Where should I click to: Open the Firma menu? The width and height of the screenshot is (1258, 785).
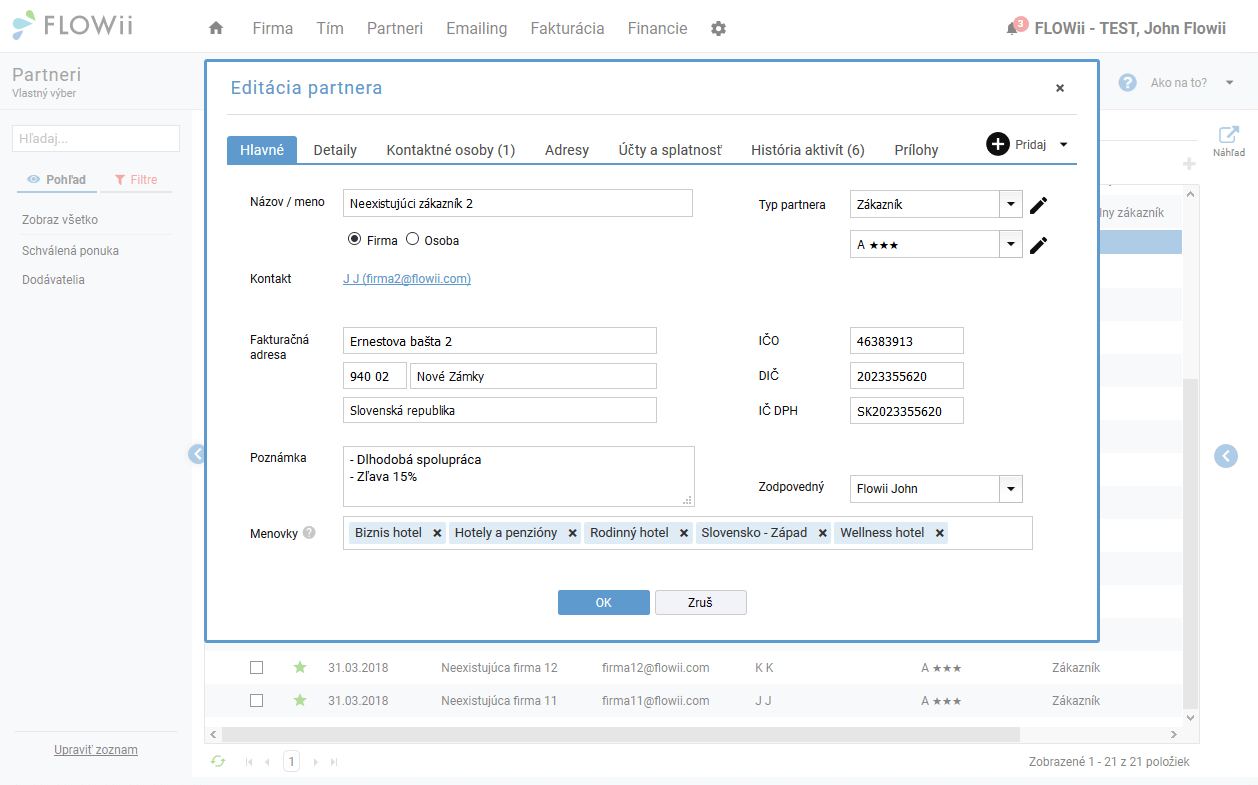click(x=273, y=28)
